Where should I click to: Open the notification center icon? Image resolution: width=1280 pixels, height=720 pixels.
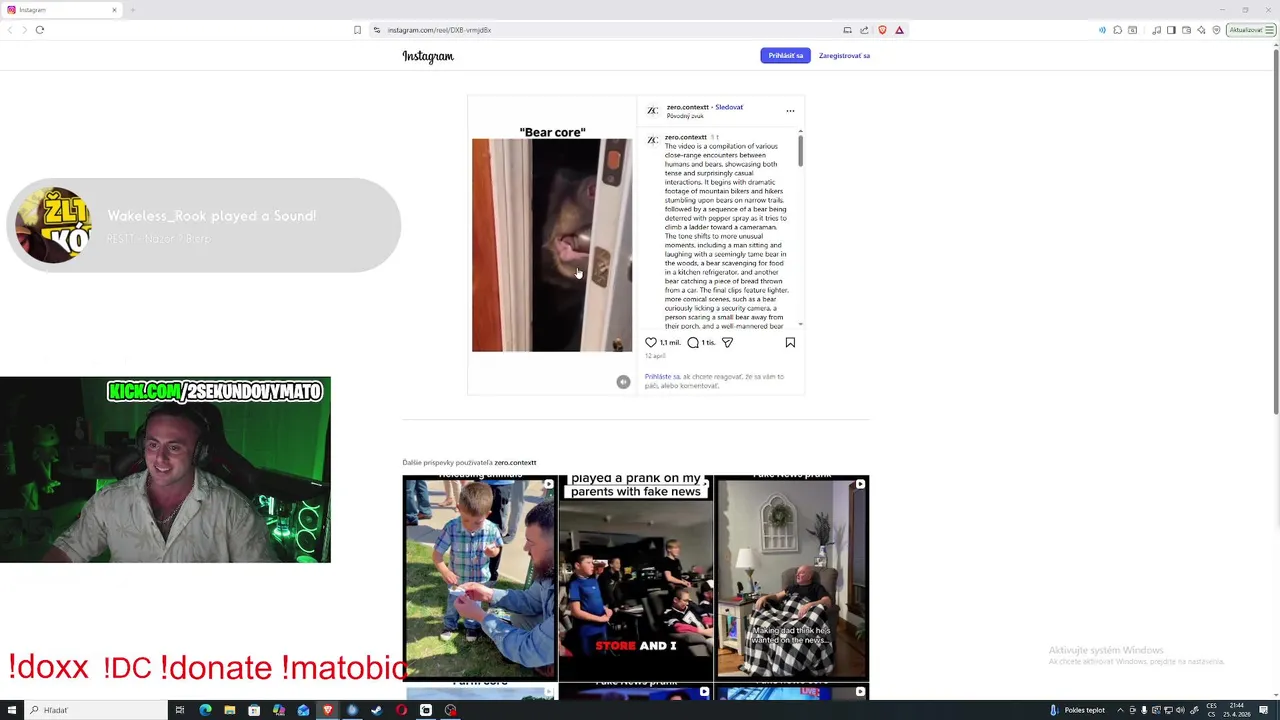(x=1263, y=710)
